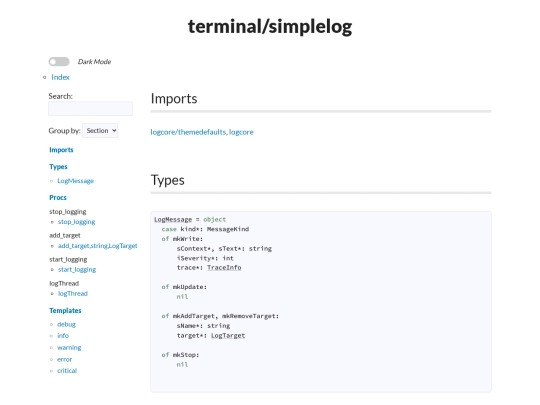Click the start_logging group label

point(68,259)
